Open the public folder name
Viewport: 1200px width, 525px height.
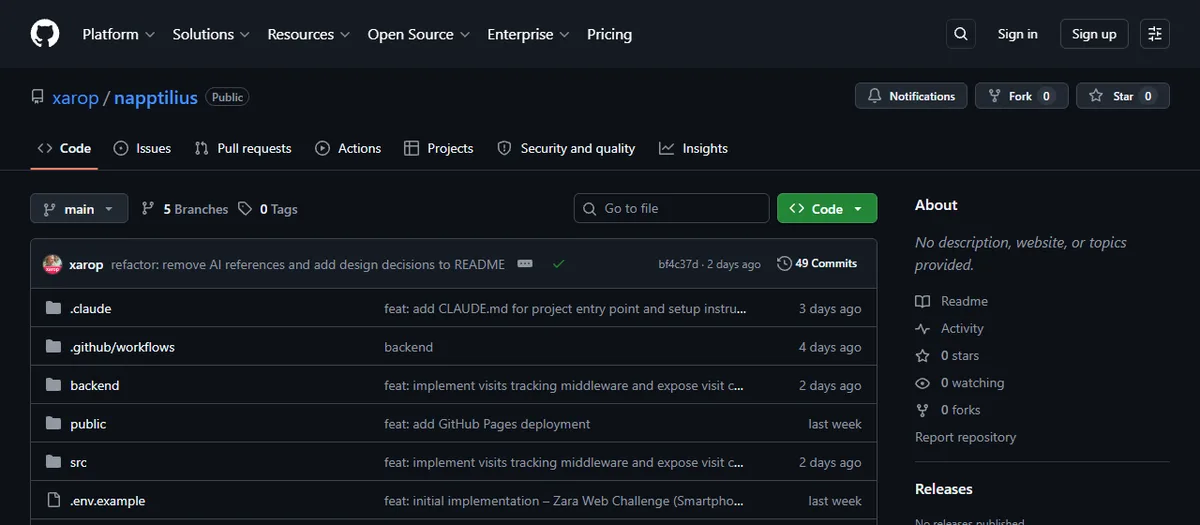(x=88, y=424)
